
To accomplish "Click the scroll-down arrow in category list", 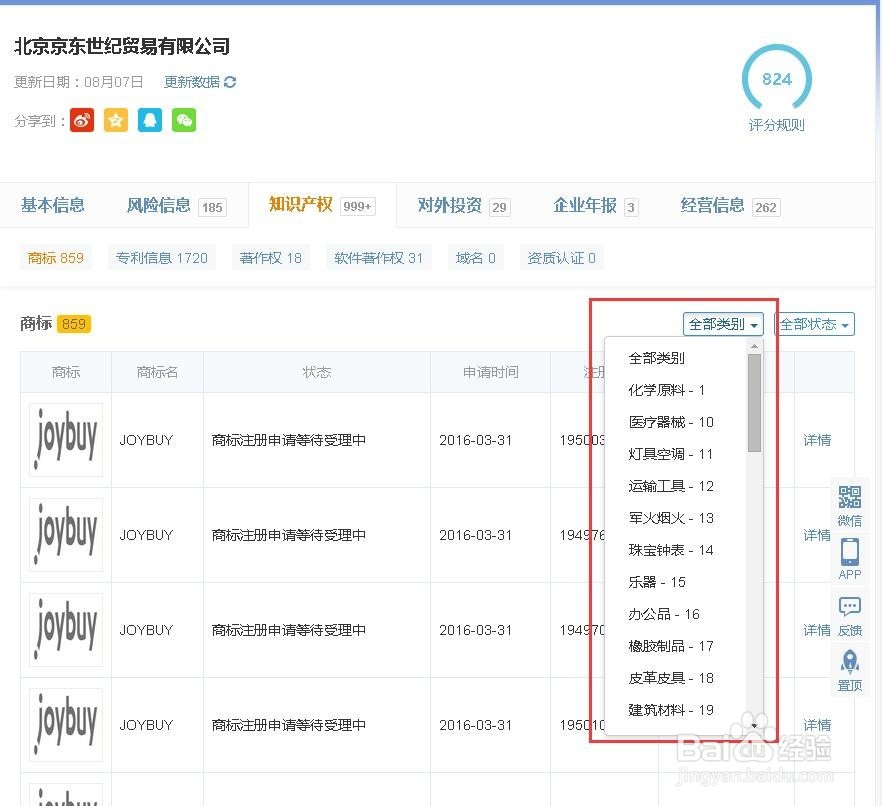I will pos(754,726).
